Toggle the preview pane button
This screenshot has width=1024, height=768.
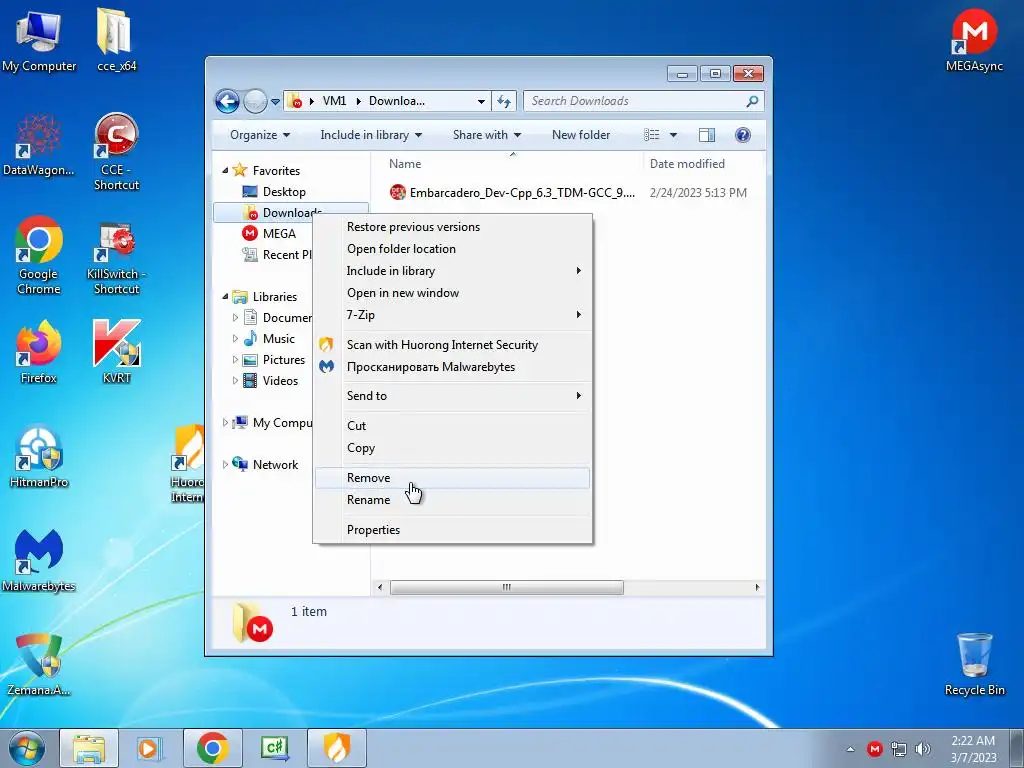pos(707,135)
